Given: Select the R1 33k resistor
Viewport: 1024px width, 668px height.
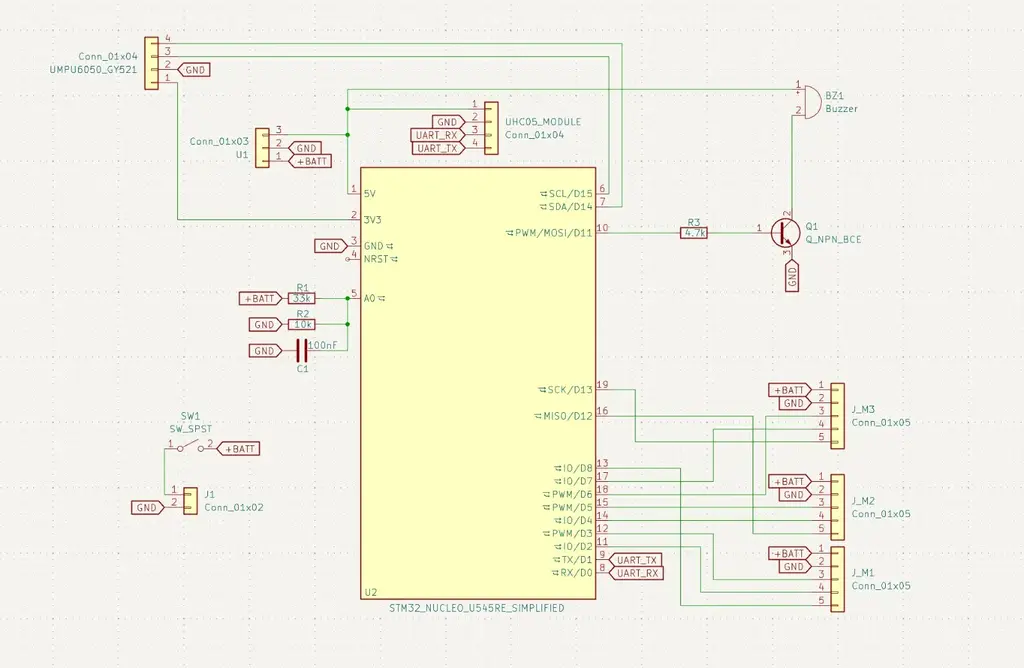Looking at the screenshot, I should tap(302, 298).
